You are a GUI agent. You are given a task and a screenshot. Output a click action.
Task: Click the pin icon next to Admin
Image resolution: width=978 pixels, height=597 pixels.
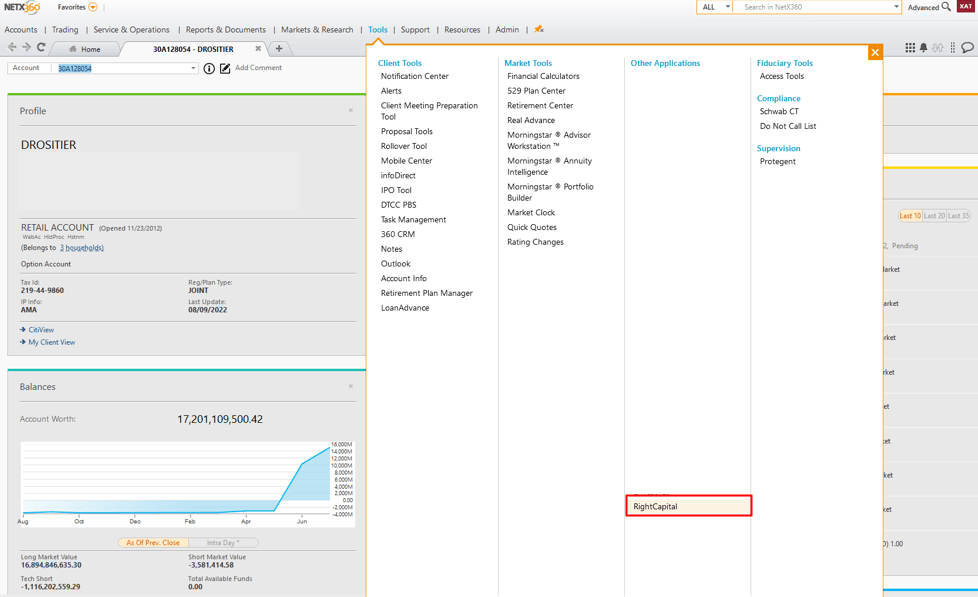point(539,29)
